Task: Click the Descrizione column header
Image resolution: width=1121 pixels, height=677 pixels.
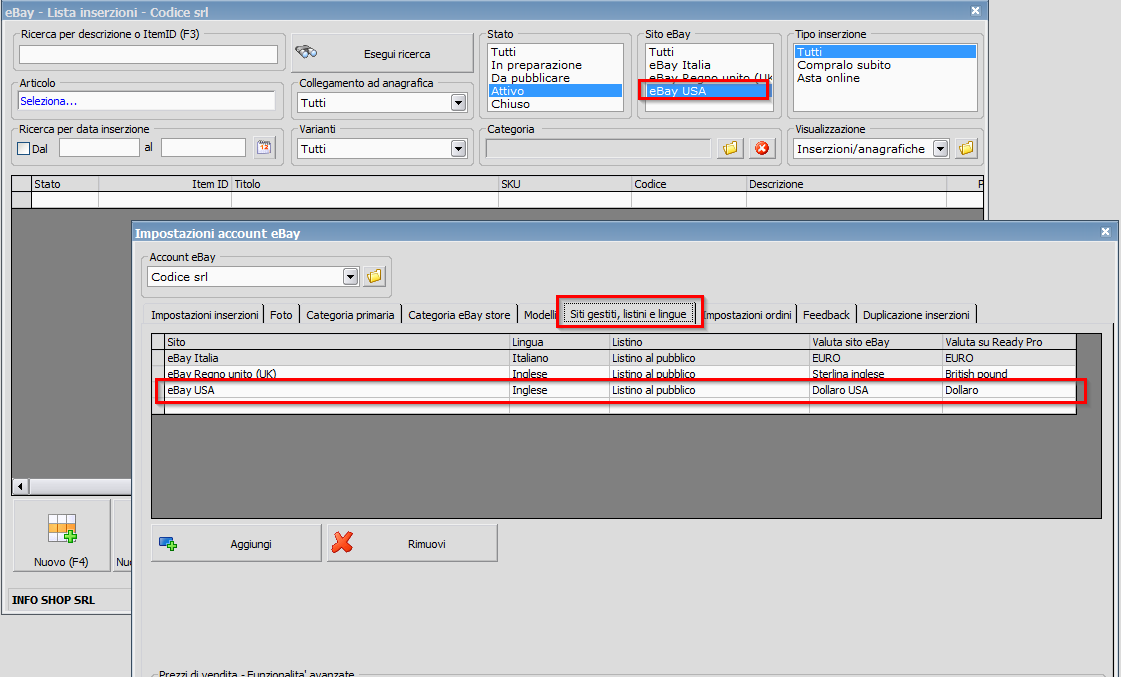Action: [846, 184]
